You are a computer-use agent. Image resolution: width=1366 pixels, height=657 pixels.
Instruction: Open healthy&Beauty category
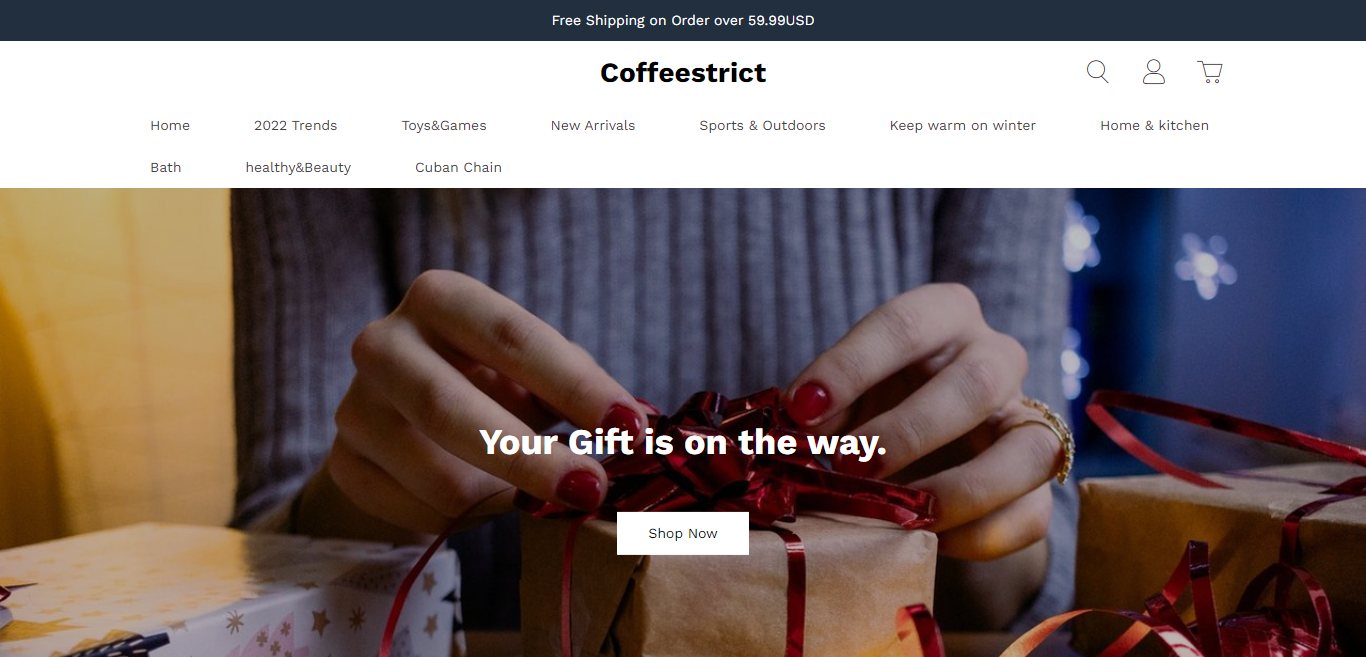pyautogui.click(x=298, y=167)
